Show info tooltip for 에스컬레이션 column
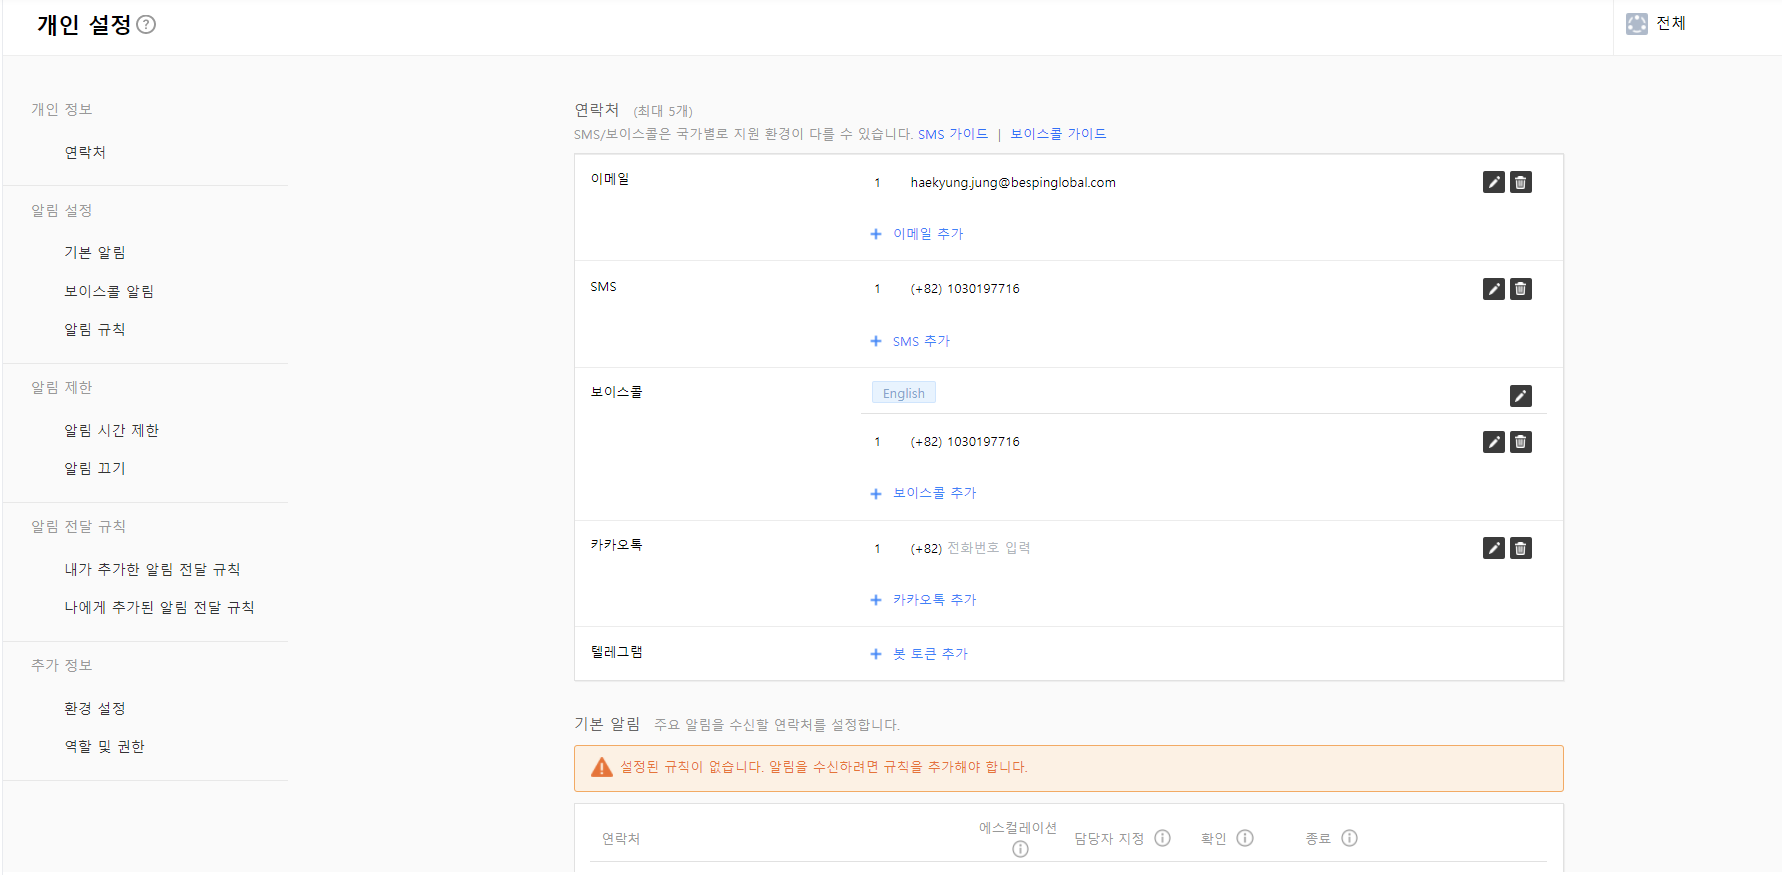Screen dimensions: 1782x875 click(x=1020, y=849)
